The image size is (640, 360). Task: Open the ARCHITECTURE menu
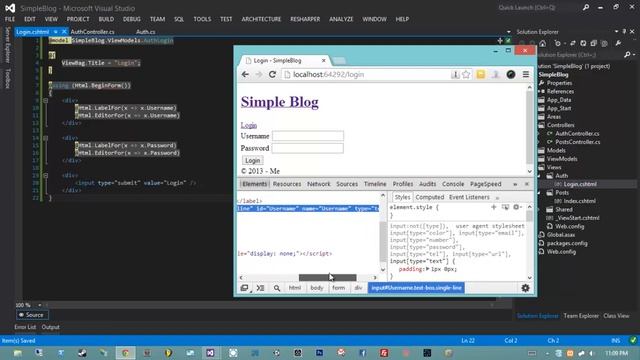(x=261, y=19)
